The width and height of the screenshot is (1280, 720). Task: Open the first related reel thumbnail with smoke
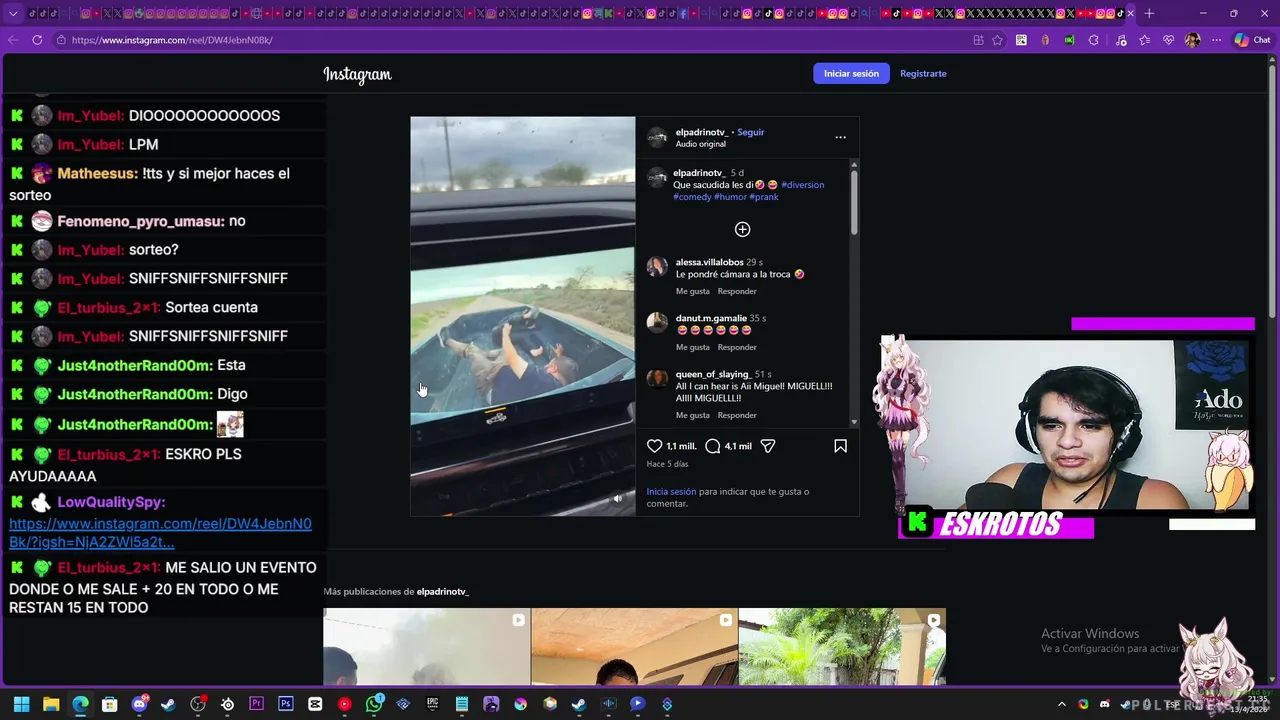(427, 646)
